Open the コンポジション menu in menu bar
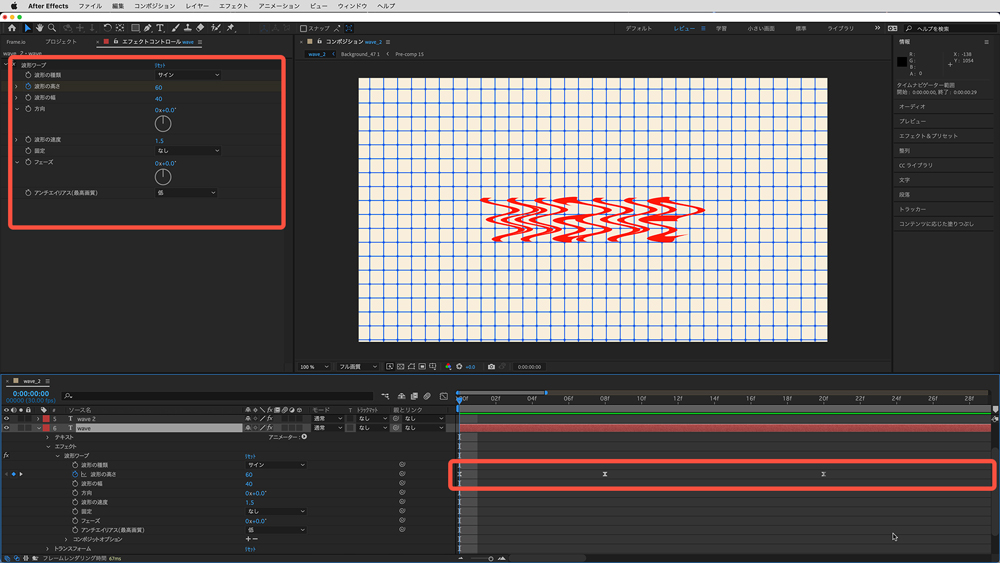The height and width of the screenshot is (563, 1000). point(154,6)
